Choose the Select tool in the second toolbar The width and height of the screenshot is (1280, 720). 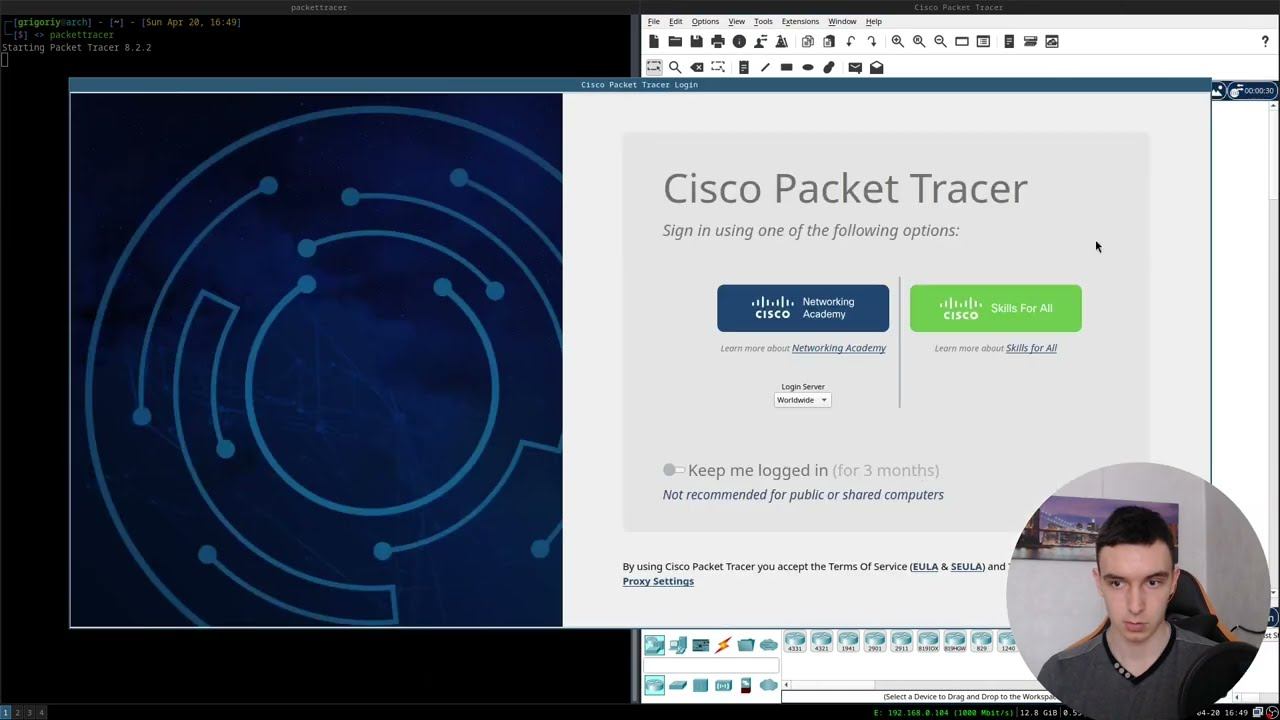654,67
